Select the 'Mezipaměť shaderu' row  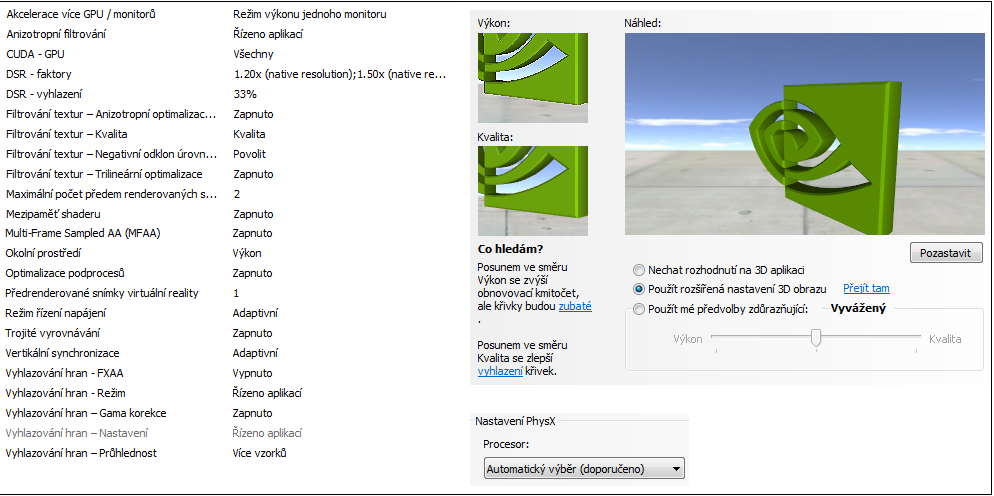228,214
